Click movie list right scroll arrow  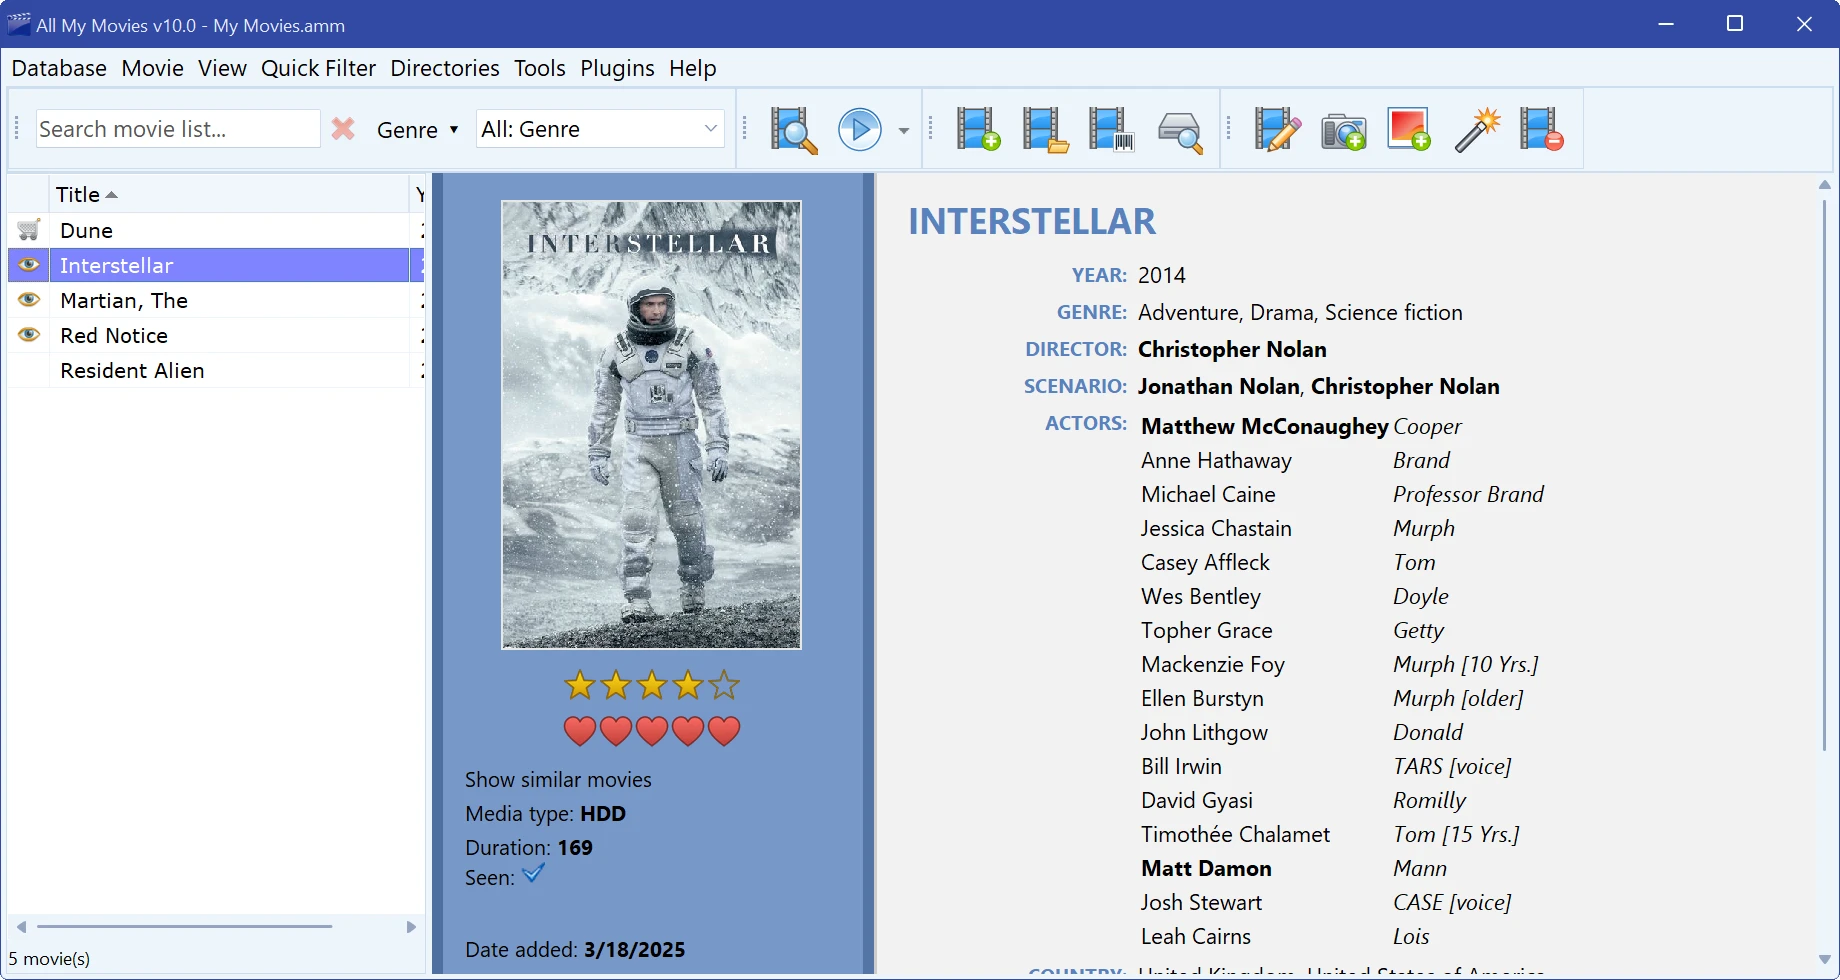pos(411,927)
